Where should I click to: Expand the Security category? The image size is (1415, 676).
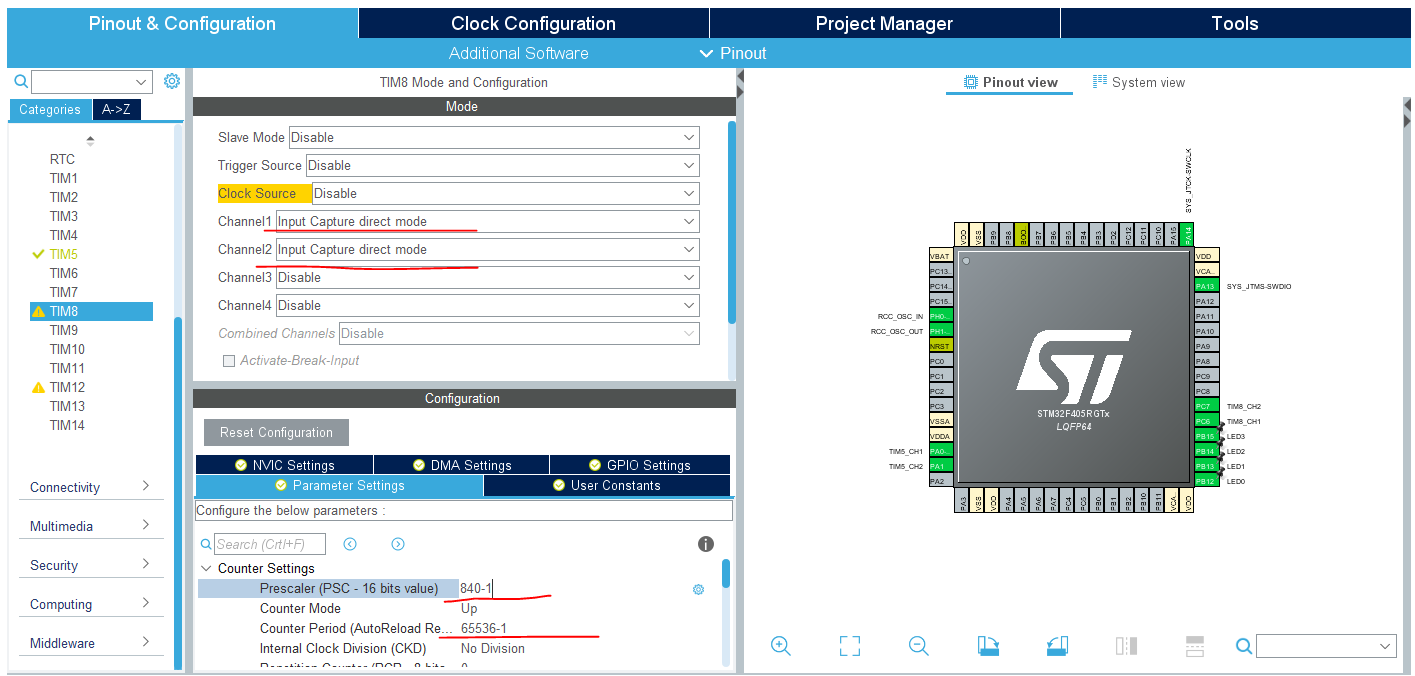coord(91,565)
